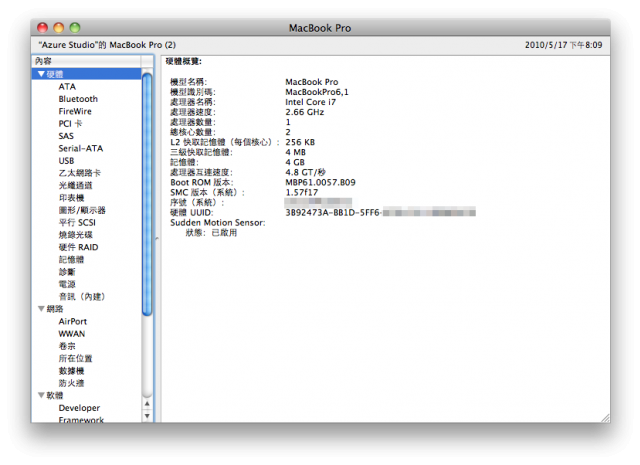Click the sidebar scroll down arrow
Viewport: 640px width, 465px height.
click(x=147, y=416)
